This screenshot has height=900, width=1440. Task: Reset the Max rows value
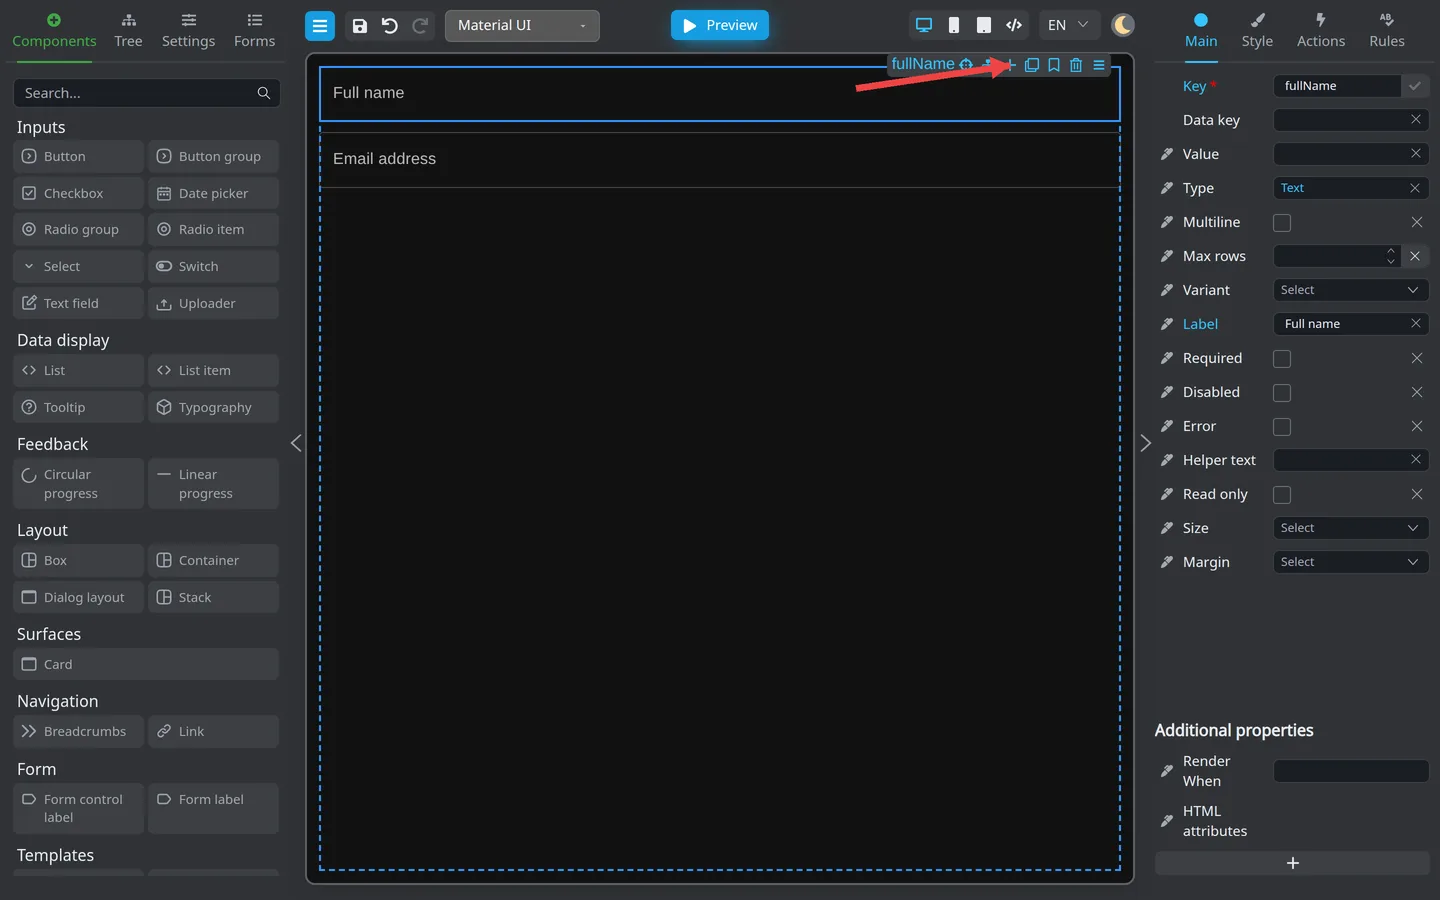1415,256
